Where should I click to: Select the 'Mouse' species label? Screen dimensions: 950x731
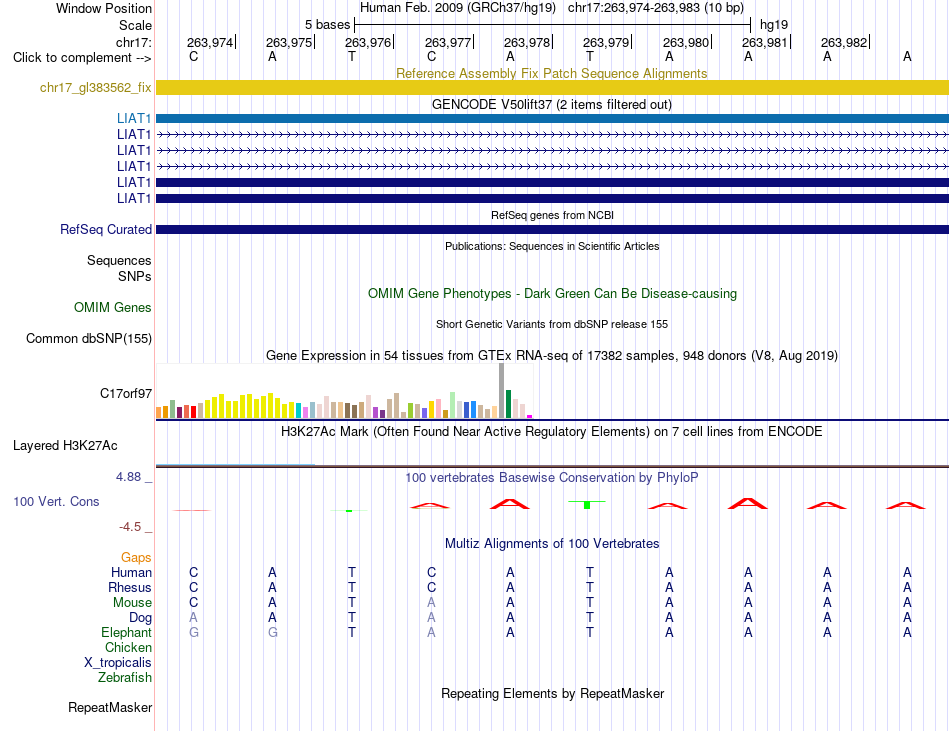tap(132, 603)
